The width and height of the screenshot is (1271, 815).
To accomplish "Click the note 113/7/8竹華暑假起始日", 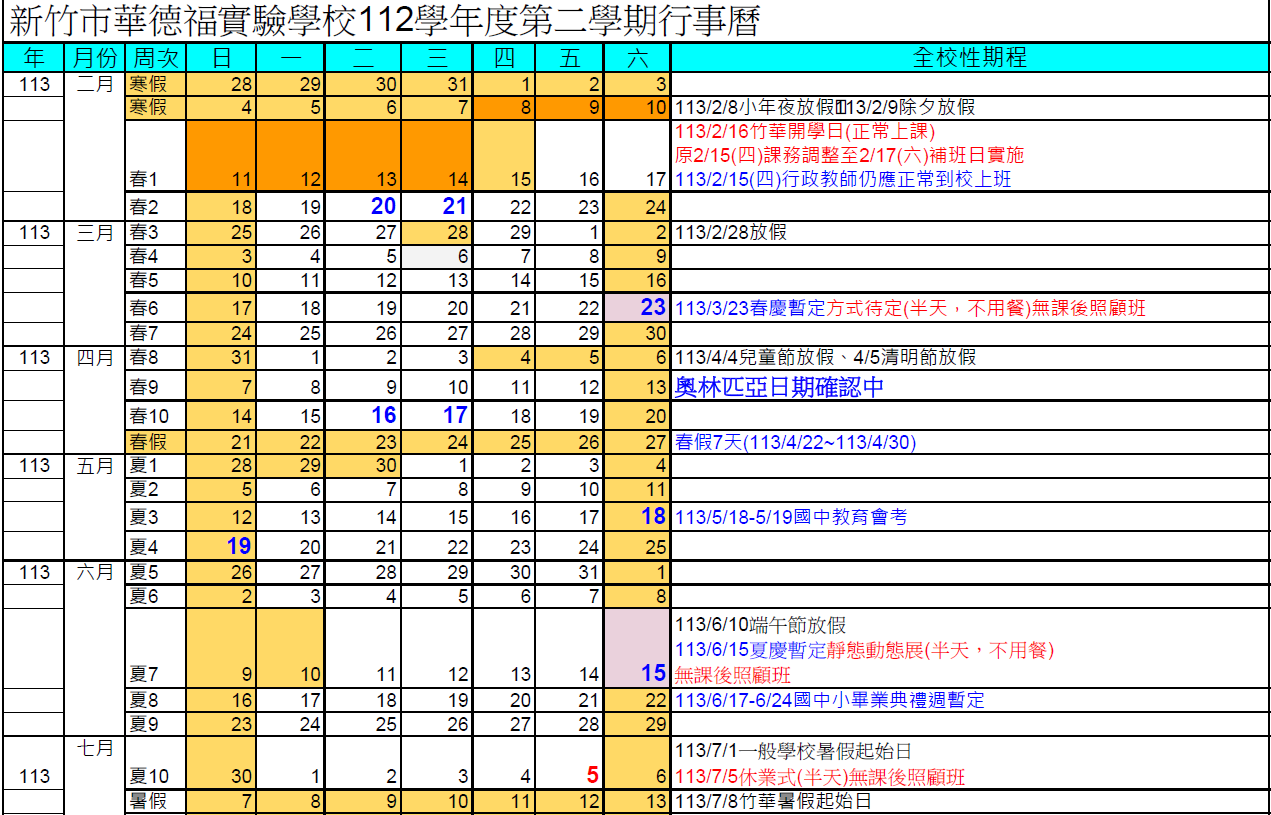I will tap(775, 800).
